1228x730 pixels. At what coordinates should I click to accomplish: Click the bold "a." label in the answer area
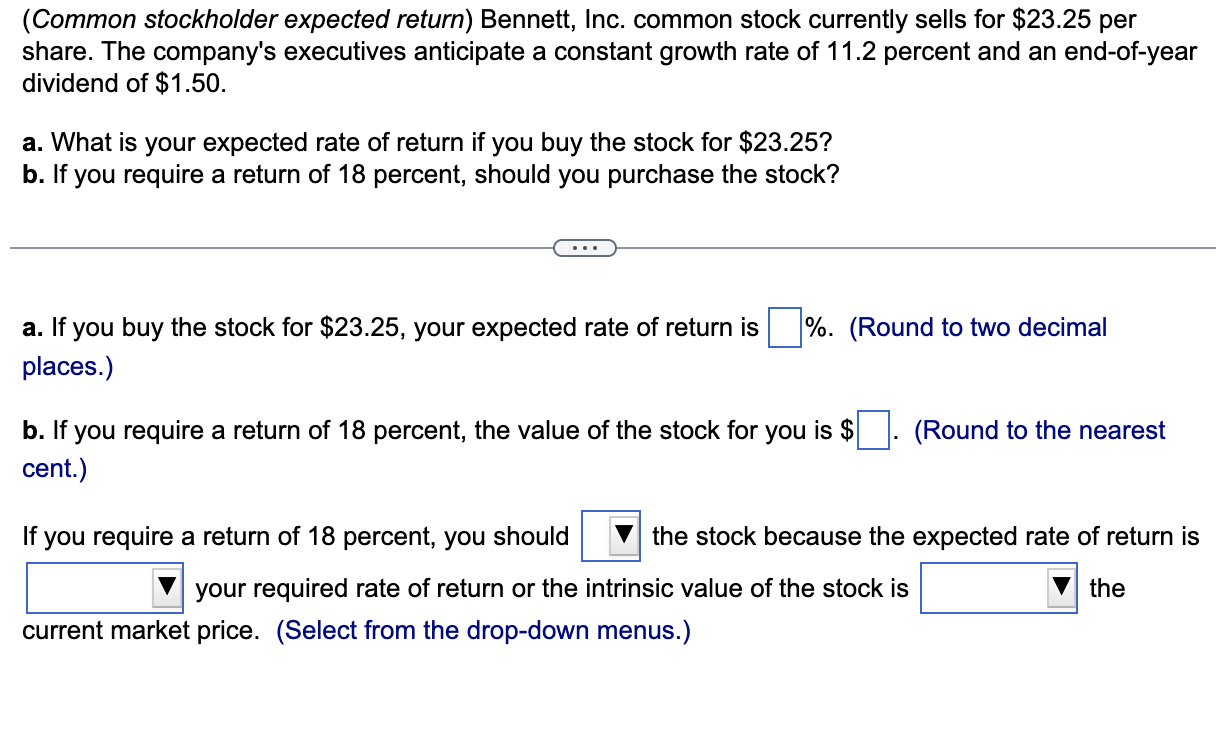pos(33,327)
